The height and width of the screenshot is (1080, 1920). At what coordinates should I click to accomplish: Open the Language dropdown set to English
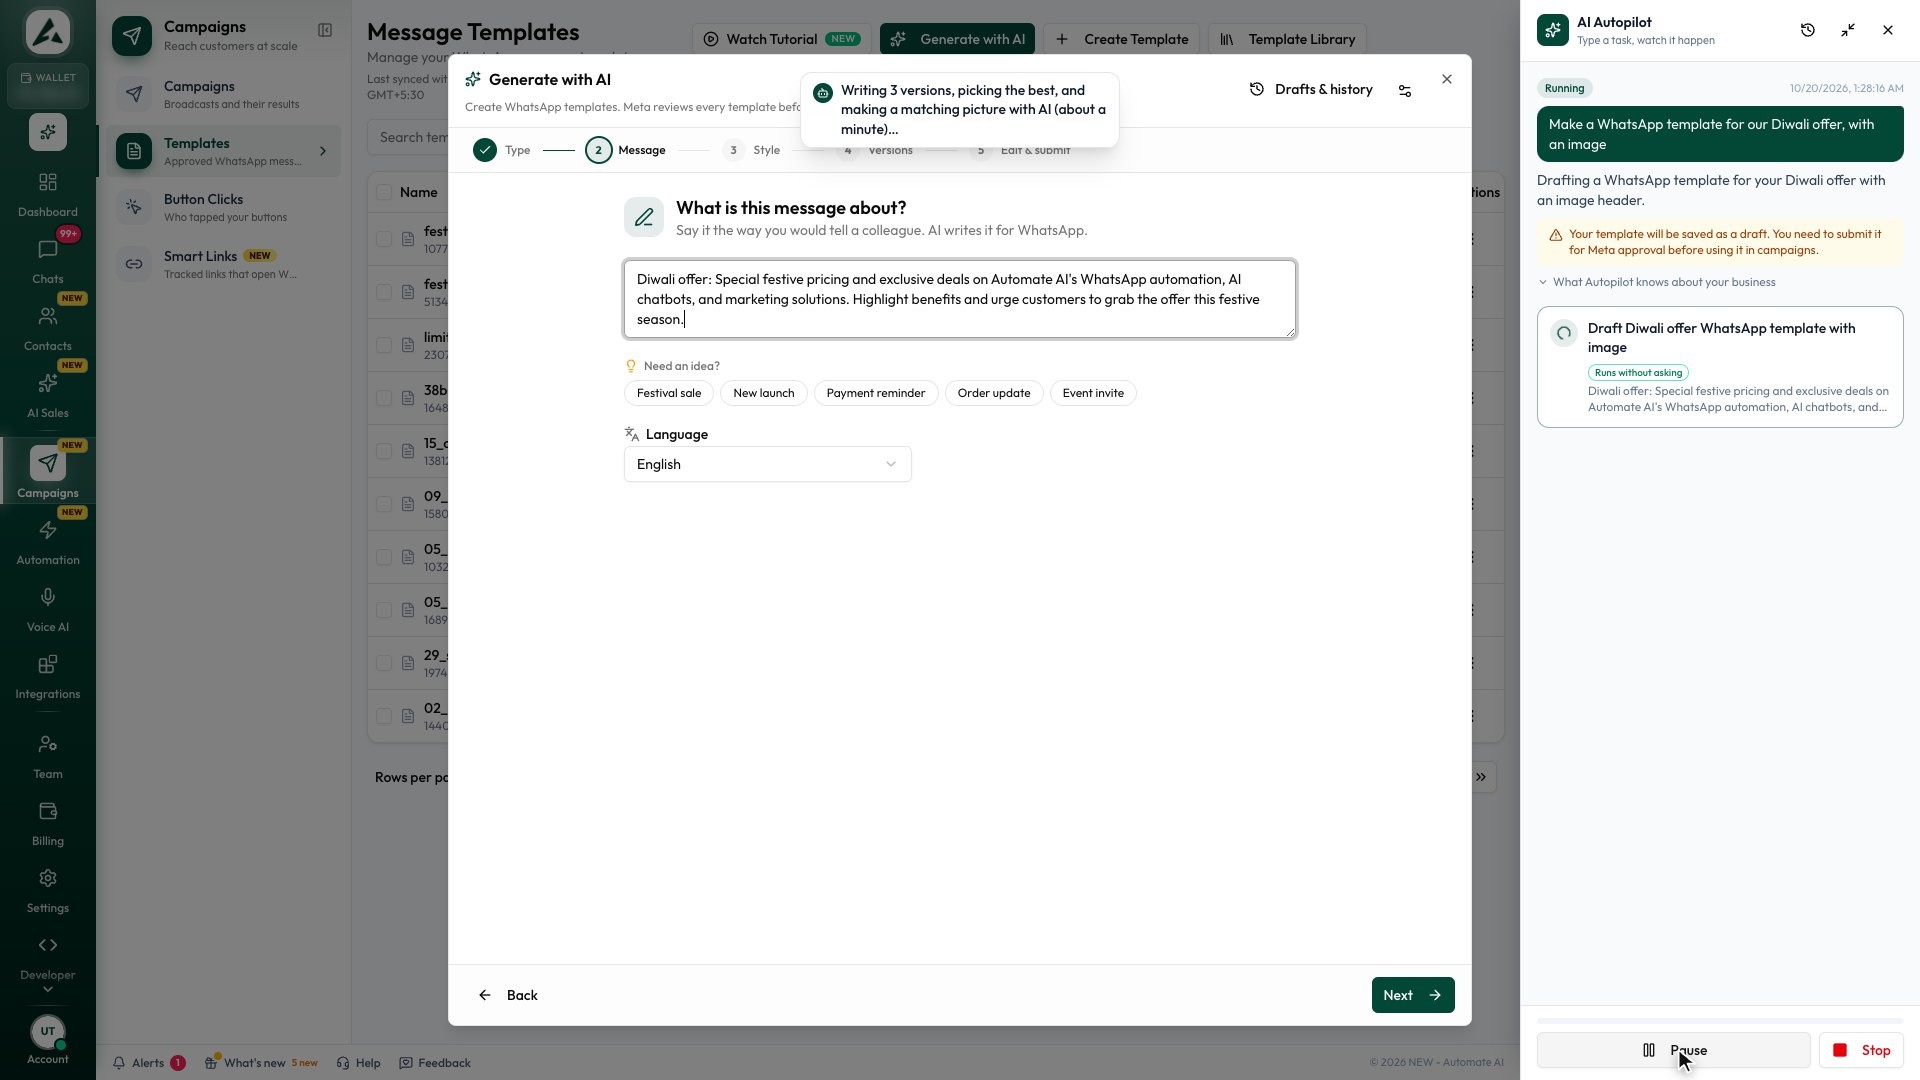click(767, 464)
